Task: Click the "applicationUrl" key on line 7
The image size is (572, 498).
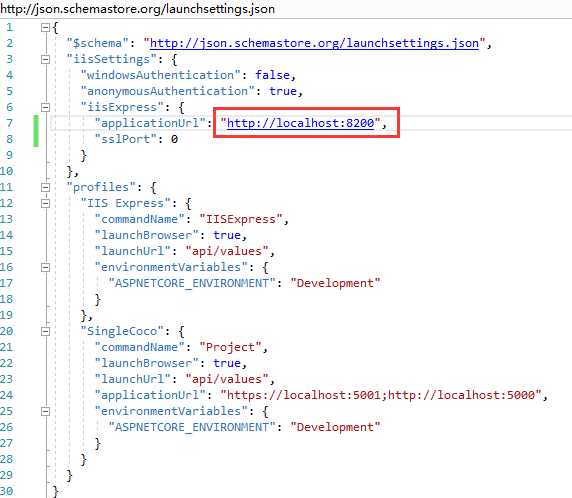Action: pyautogui.click(x=150, y=123)
